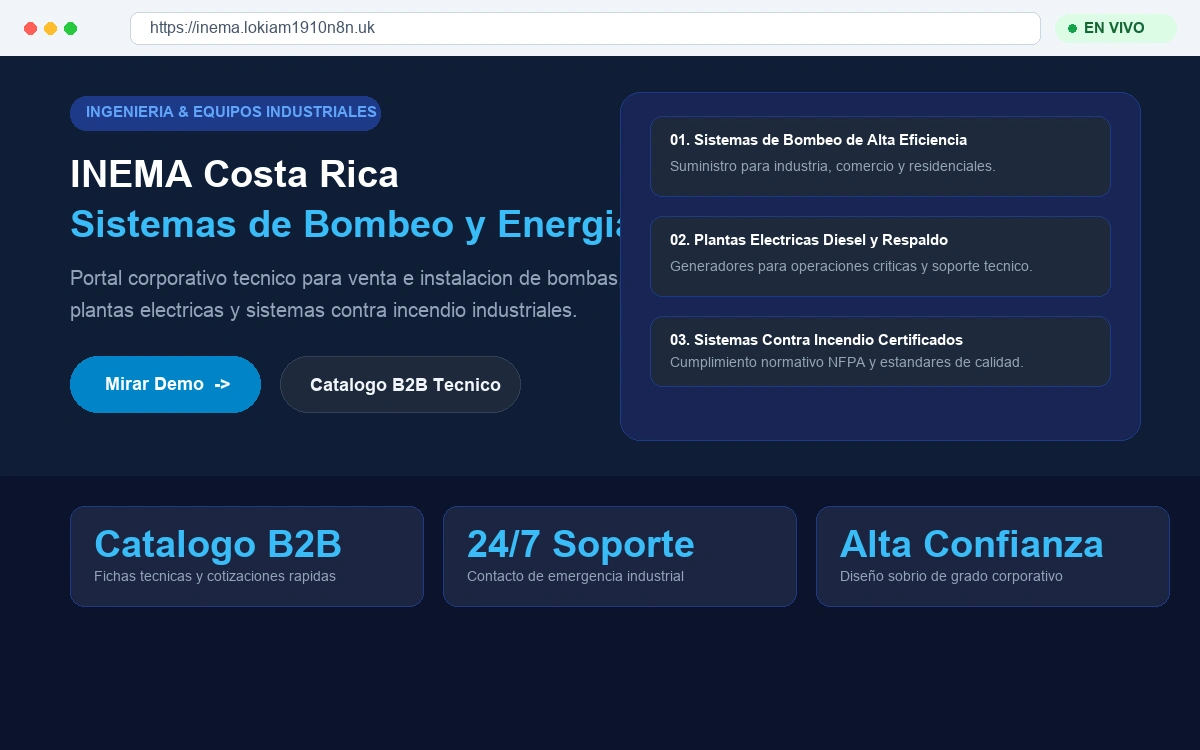Click the Mirar Demo button
The height and width of the screenshot is (750, 1200).
tap(165, 384)
